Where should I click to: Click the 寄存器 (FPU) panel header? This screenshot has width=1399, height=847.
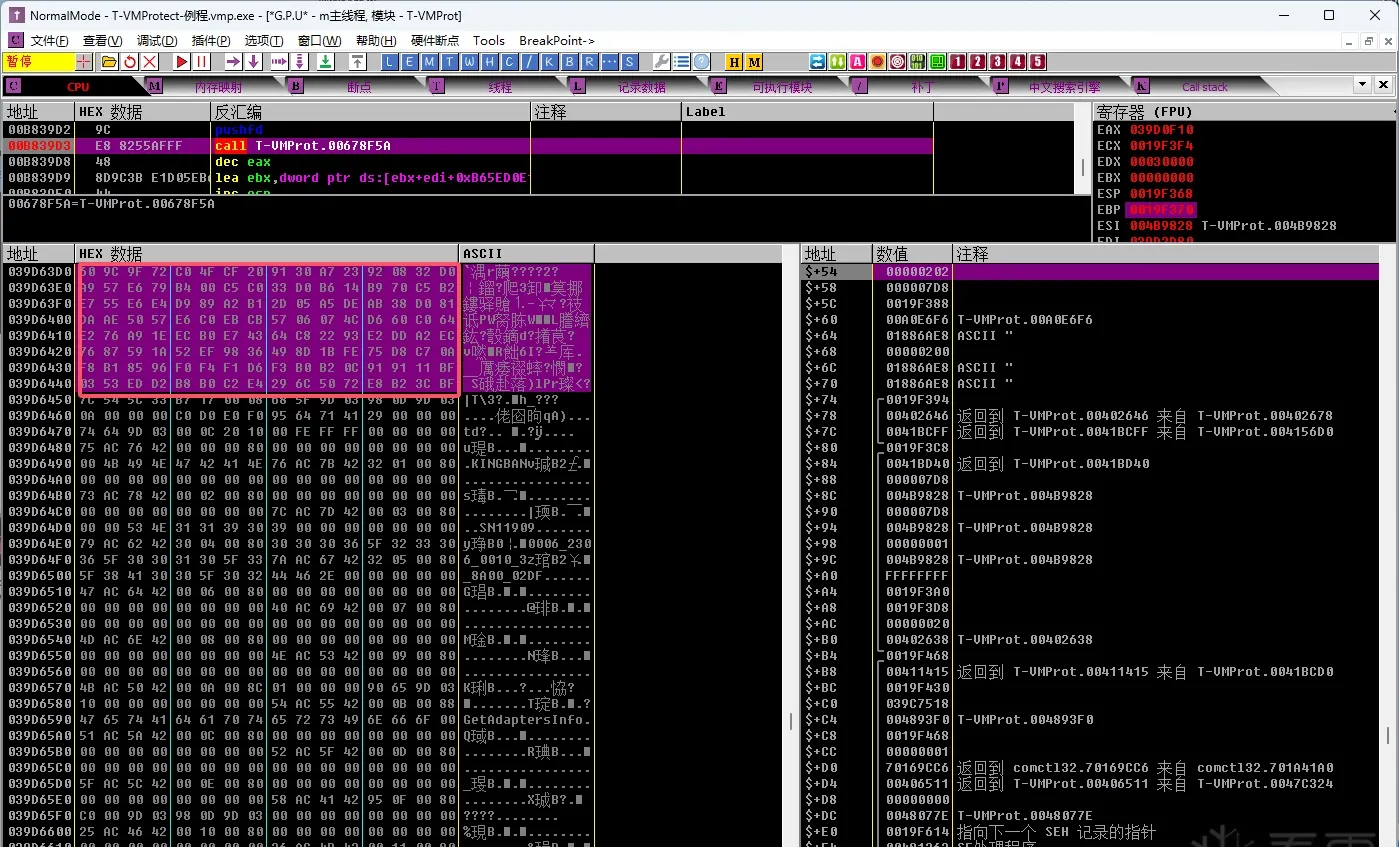coord(1244,111)
